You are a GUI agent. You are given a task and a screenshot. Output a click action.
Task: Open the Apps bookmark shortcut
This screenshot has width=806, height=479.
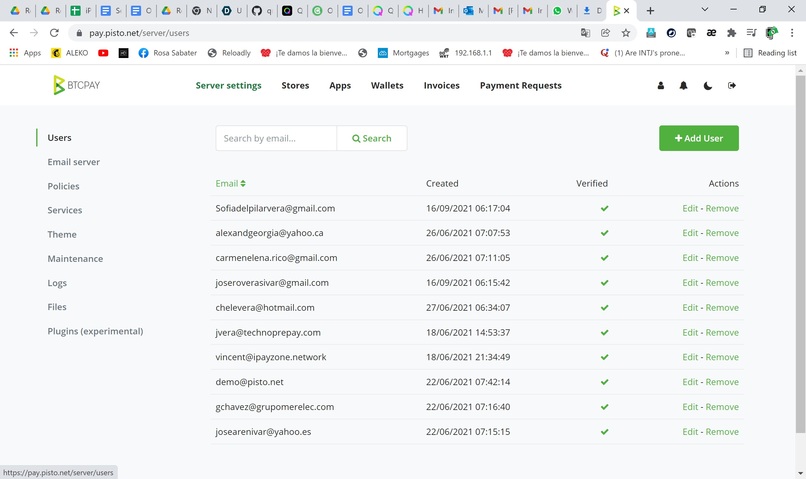(25, 53)
